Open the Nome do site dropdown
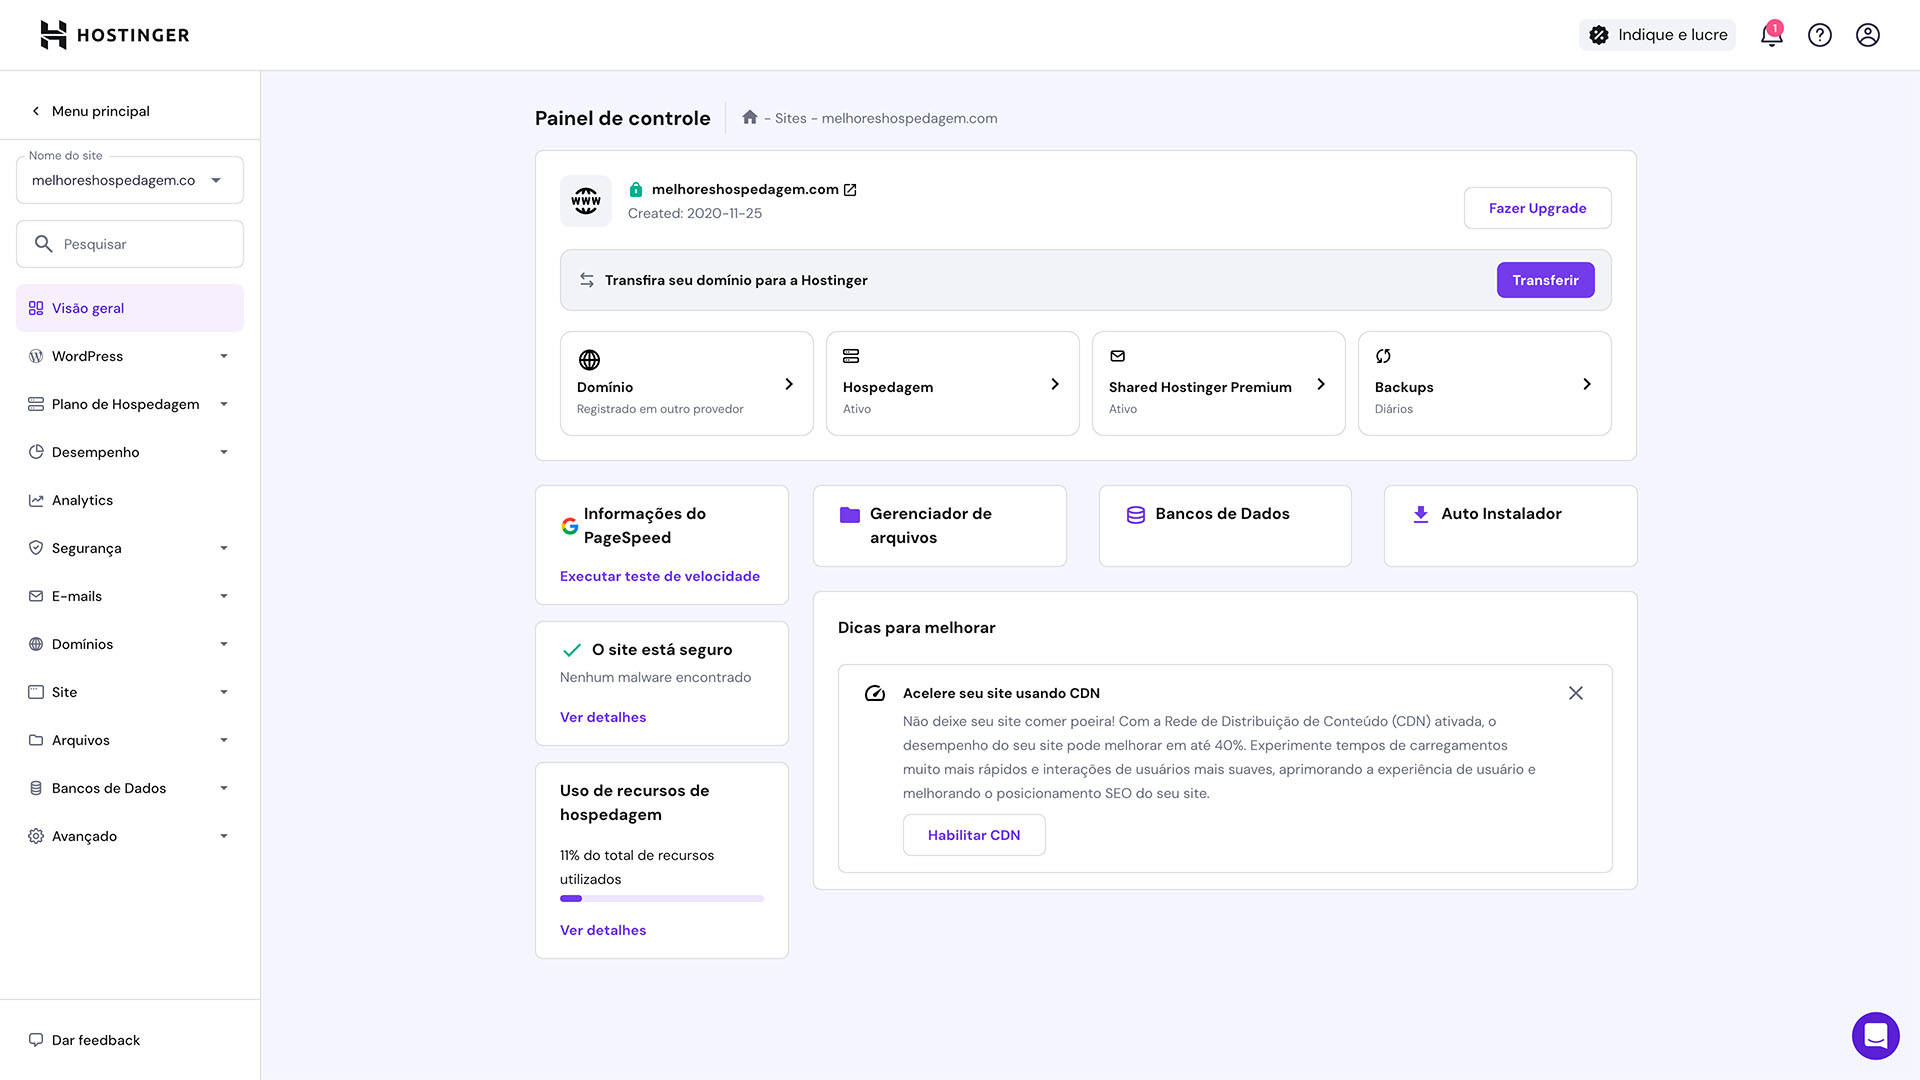1920x1080 pixels. 130,180
